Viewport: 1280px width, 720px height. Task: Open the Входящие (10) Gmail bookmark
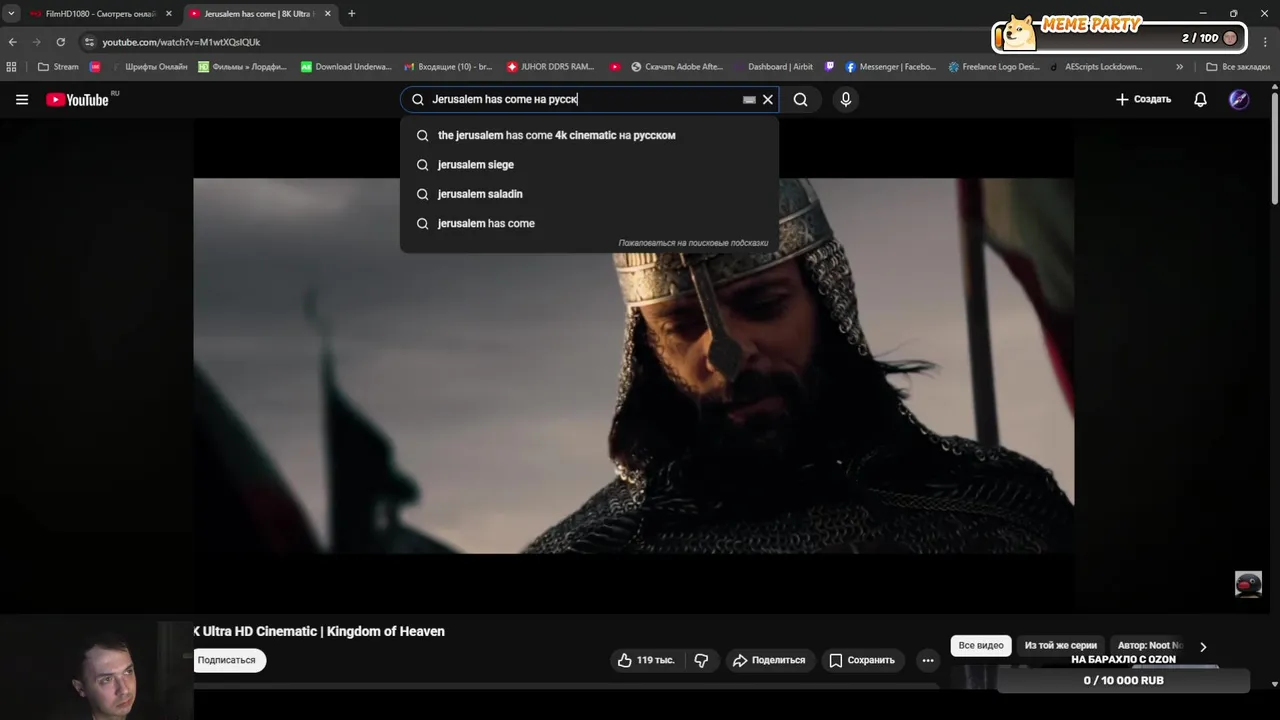click(448, 67)
